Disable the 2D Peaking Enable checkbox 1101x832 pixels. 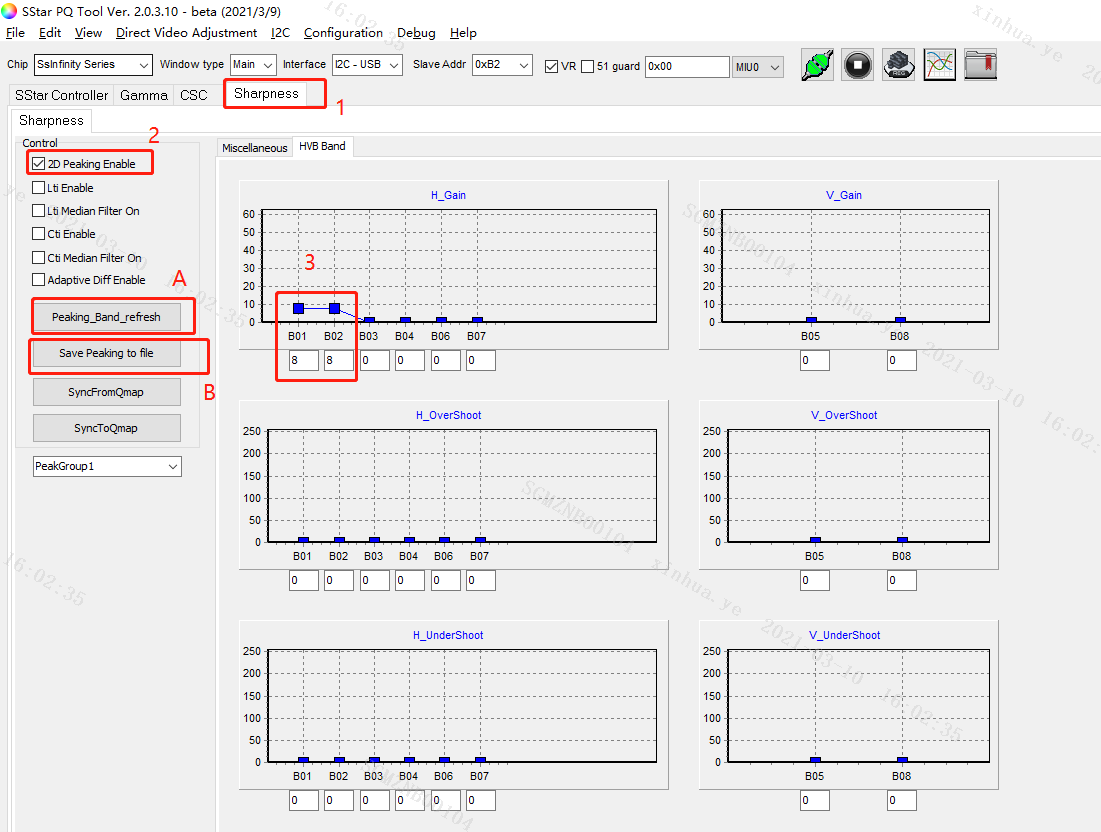coord(39,164)
